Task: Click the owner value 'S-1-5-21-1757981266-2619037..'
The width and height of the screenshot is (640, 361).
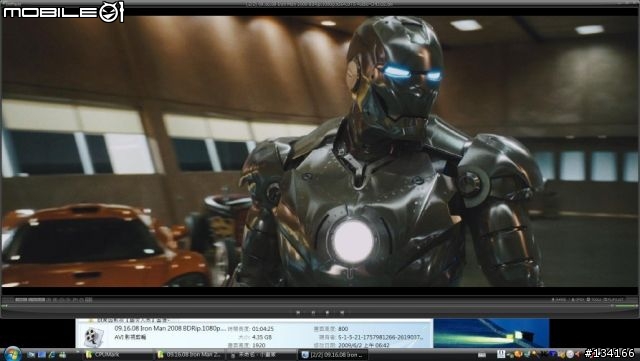Action: coord(381,337)
